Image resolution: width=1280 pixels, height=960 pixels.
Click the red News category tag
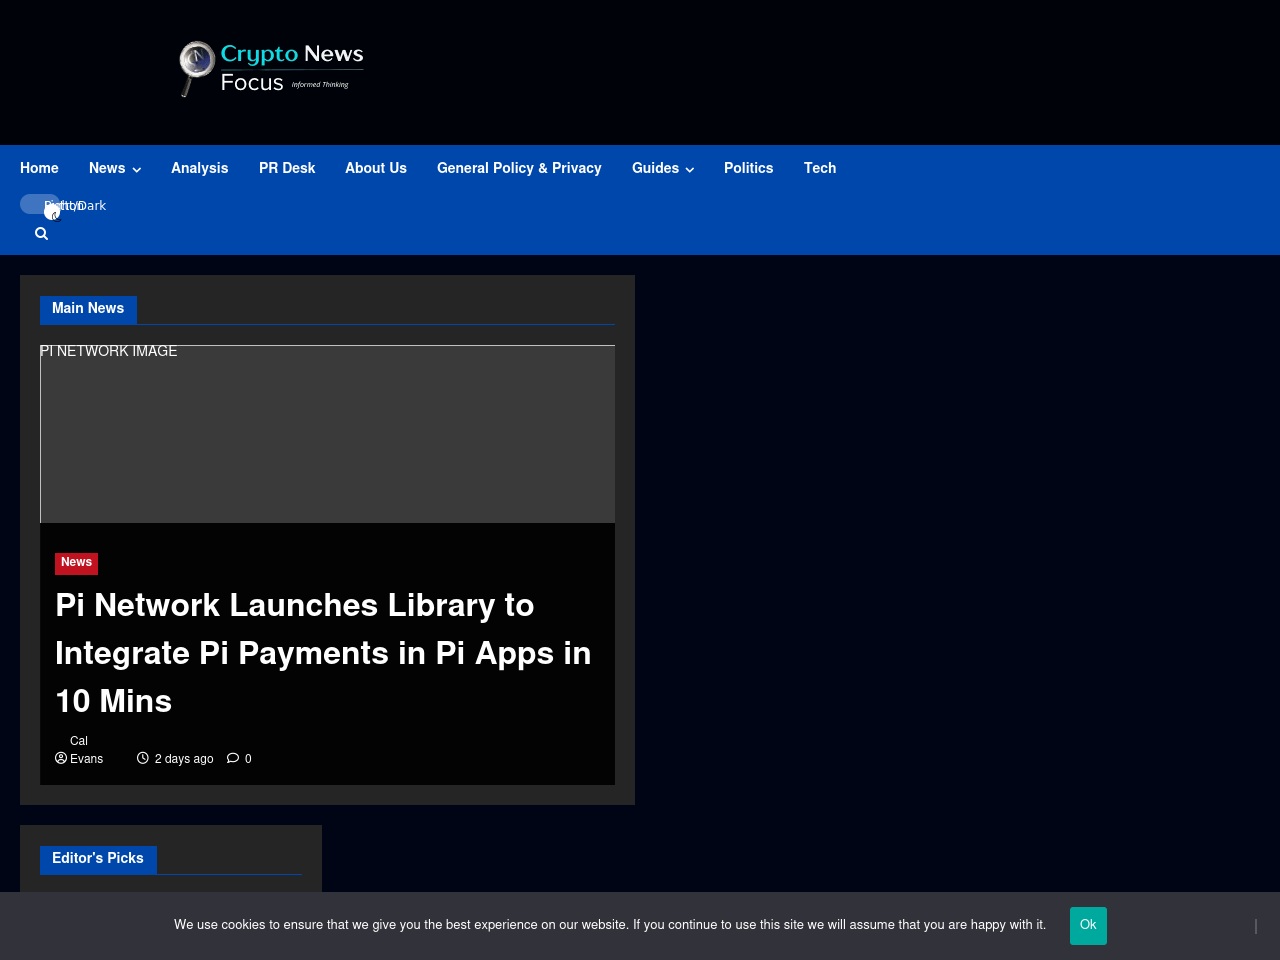click(x=76, y=563)
